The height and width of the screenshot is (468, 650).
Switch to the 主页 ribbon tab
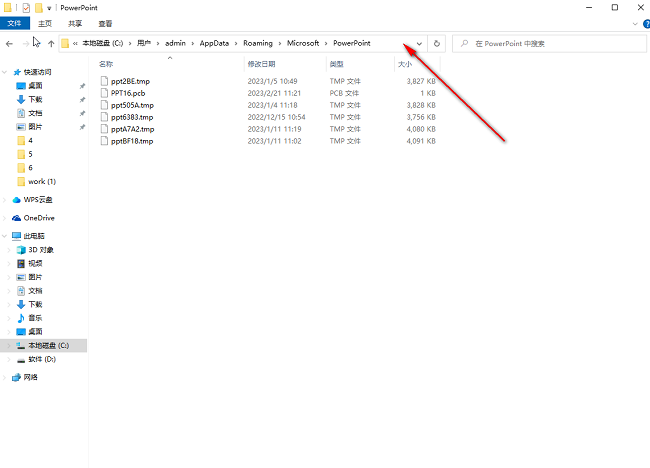coord(45,24)
